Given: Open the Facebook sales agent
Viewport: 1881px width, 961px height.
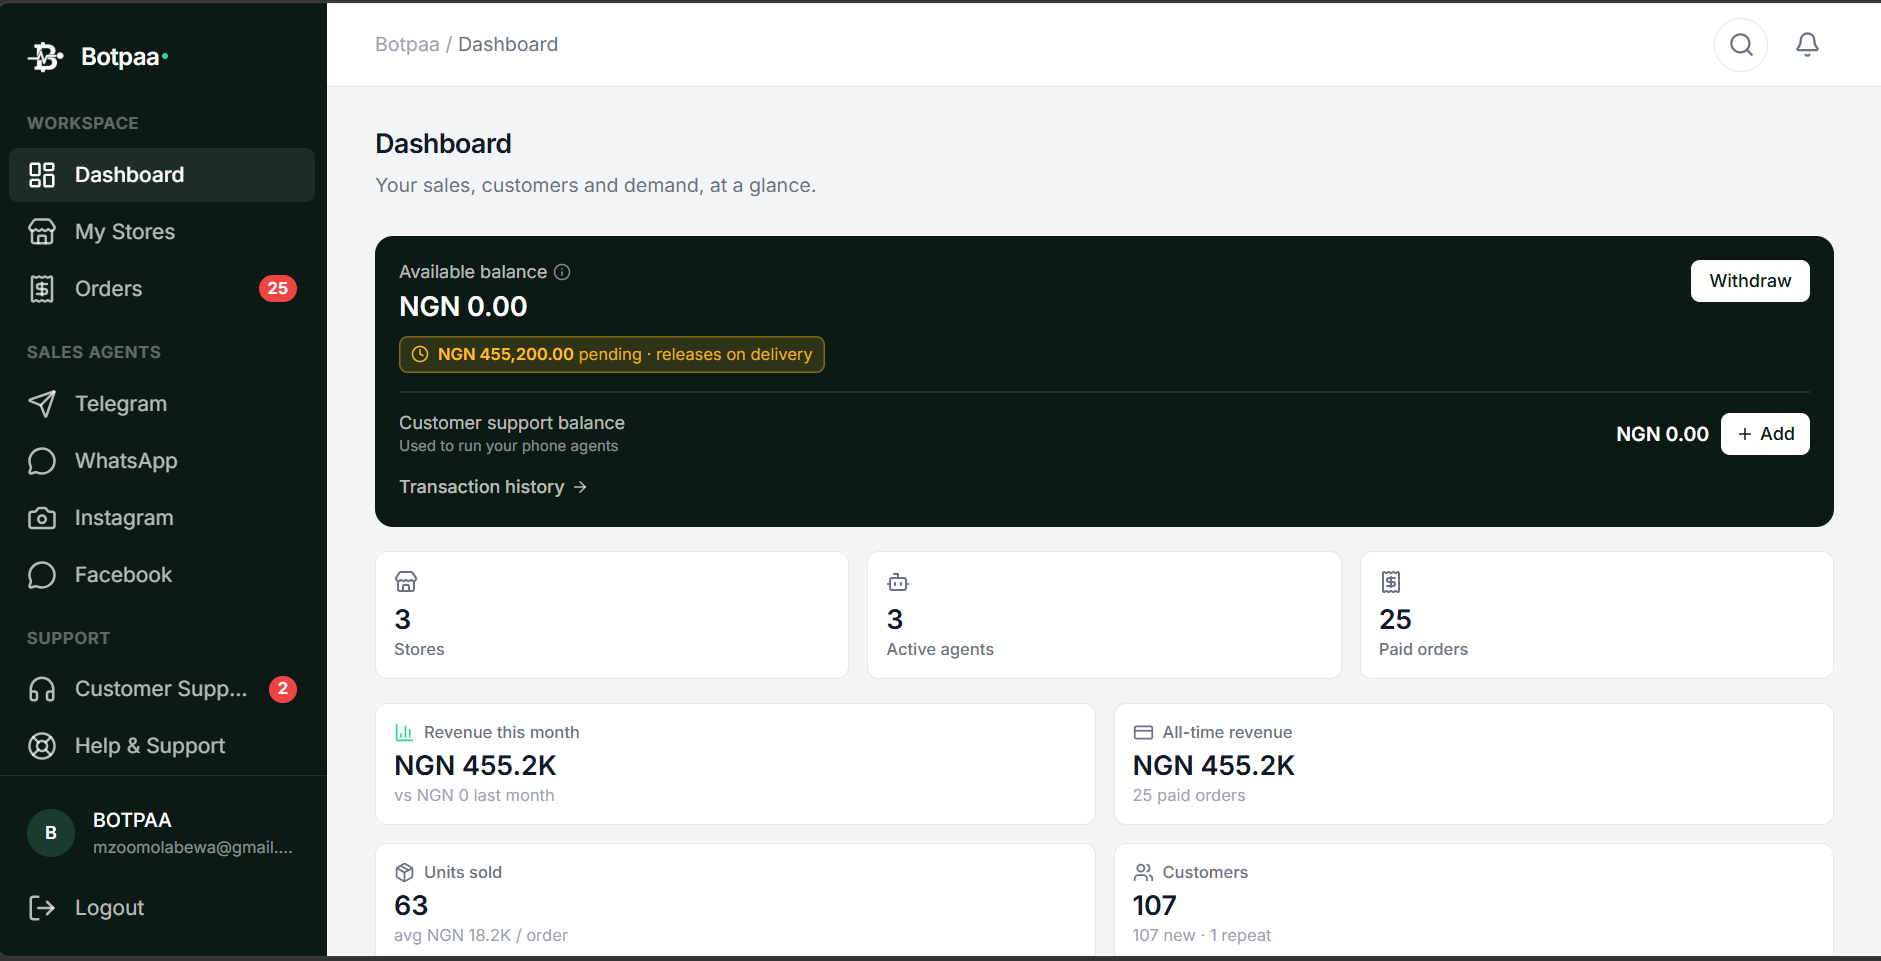Looking at the screenshot, I should (162, 575).
